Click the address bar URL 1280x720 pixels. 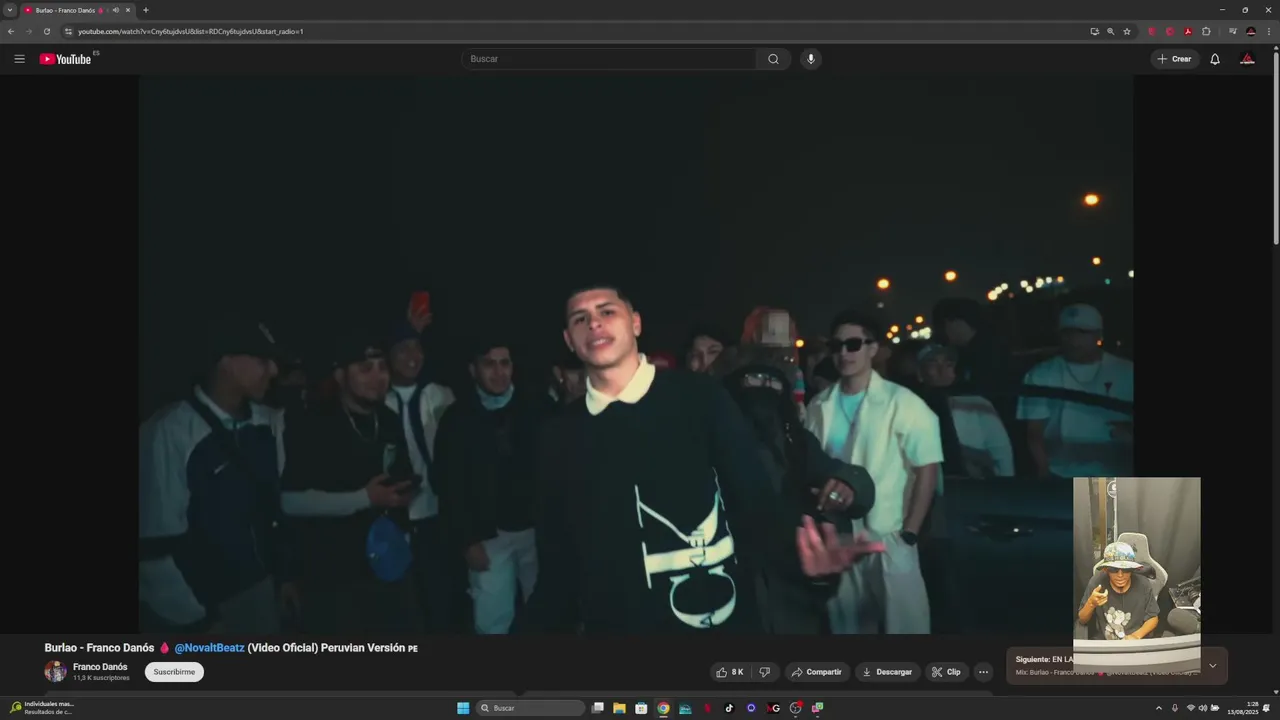pos(190,31)
